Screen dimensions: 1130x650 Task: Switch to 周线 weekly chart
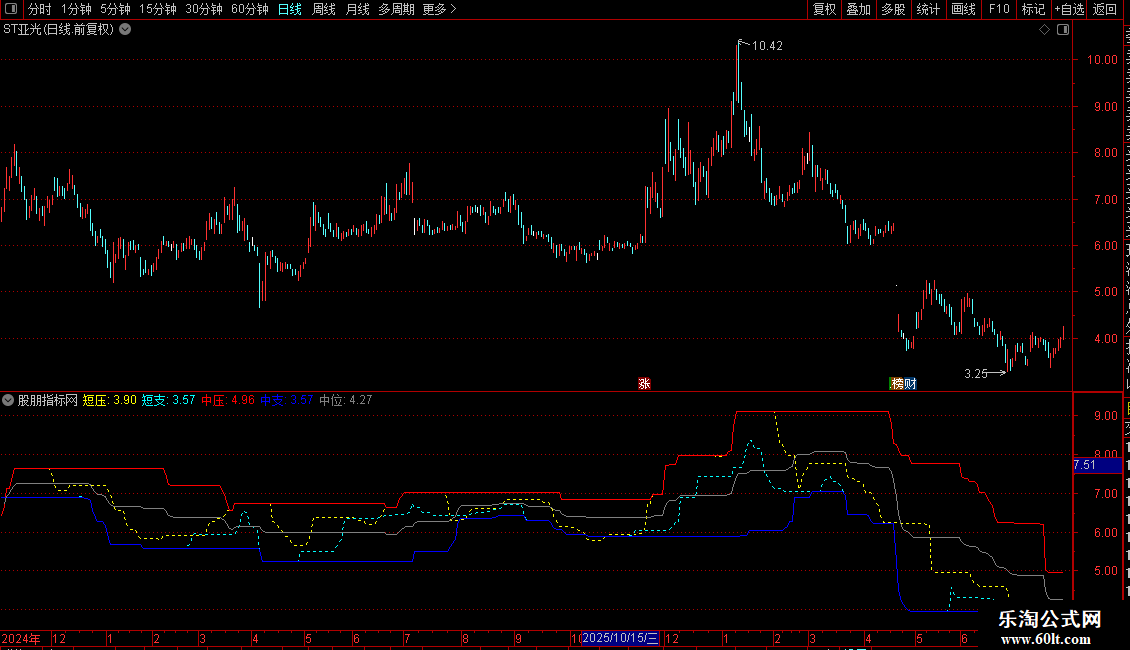tap(324, 9)
